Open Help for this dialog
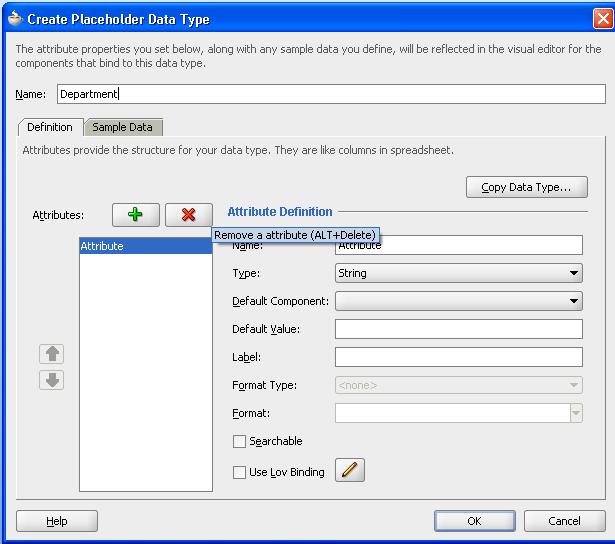615x544 pixels. point(57,521)
